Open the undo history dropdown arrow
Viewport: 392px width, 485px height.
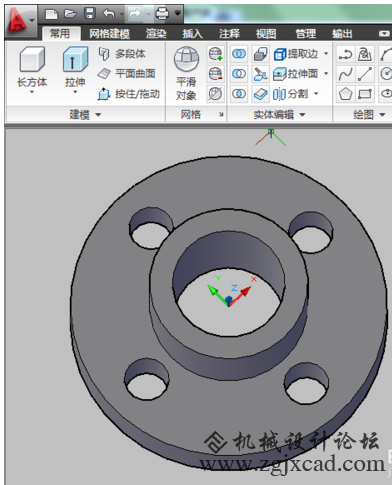coord(121,14)
